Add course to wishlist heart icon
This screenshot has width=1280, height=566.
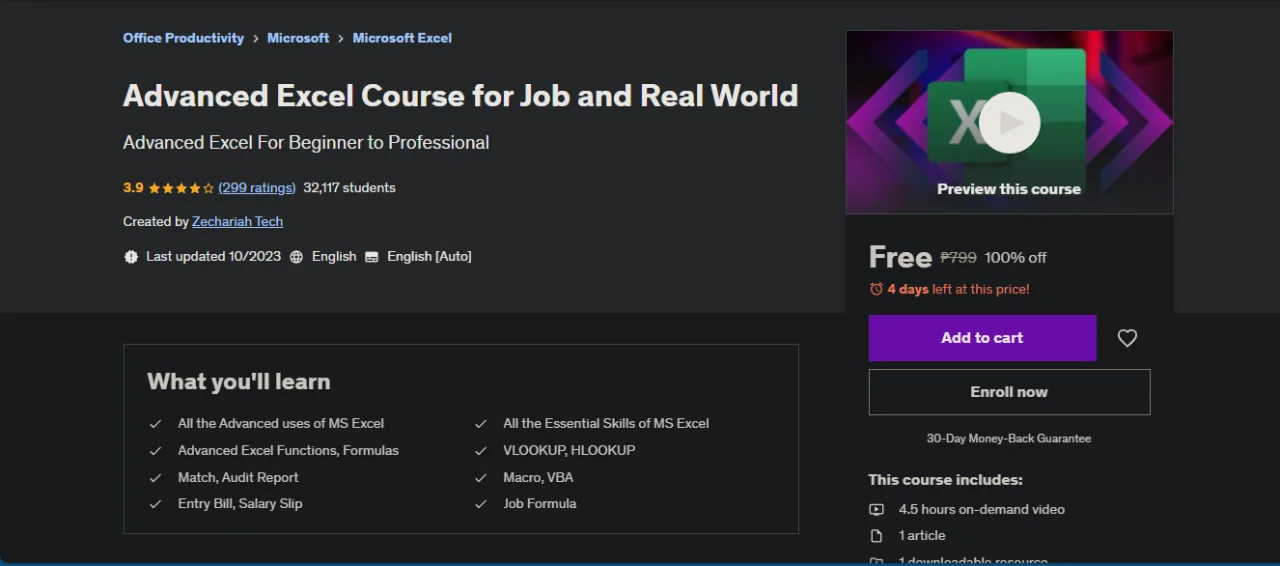[1127, 338]
